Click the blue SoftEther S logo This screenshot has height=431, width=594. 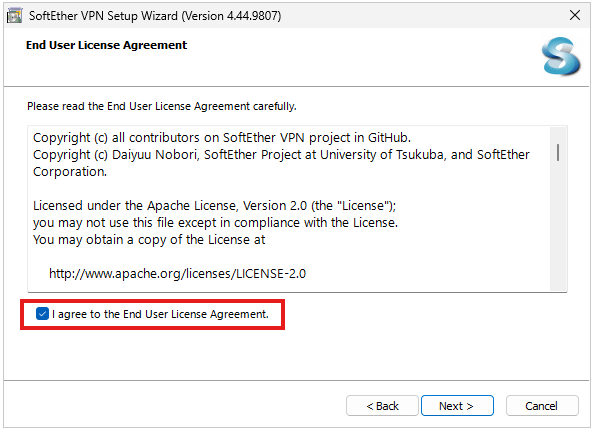tap(561, 56)
